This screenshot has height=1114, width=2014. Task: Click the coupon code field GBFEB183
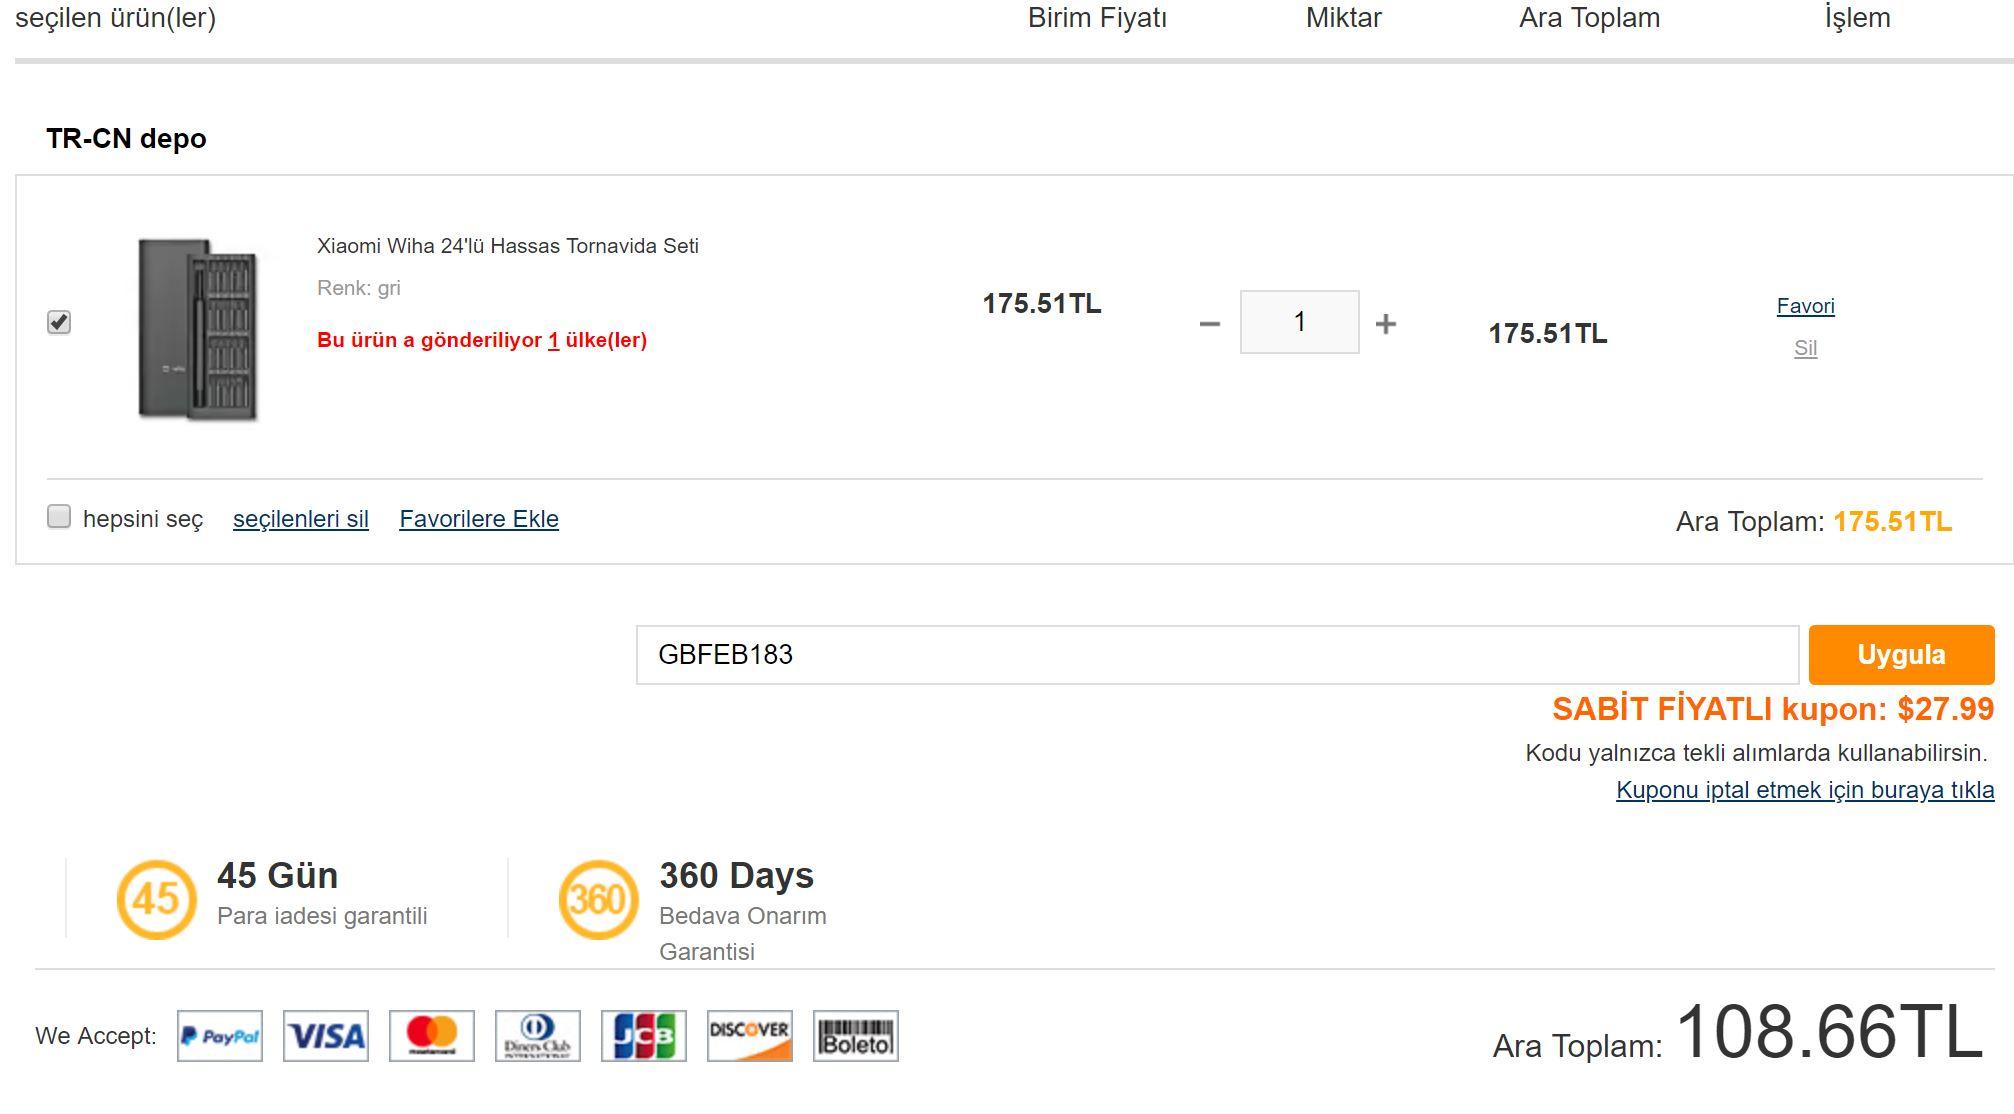click(1216, 655)
